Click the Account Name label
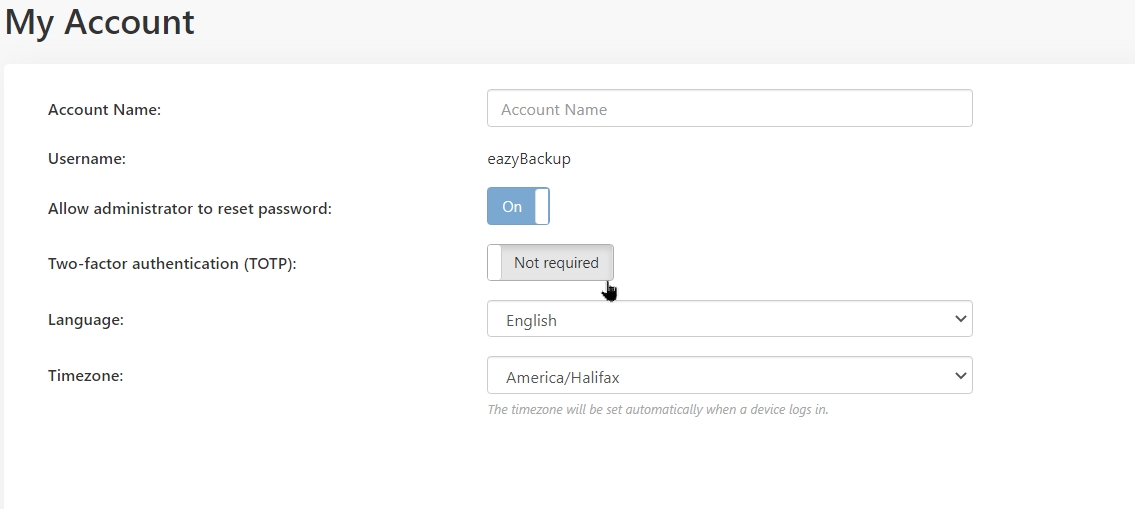Image resolution: width=1135 pixels, height=509 pixels. 104,109
